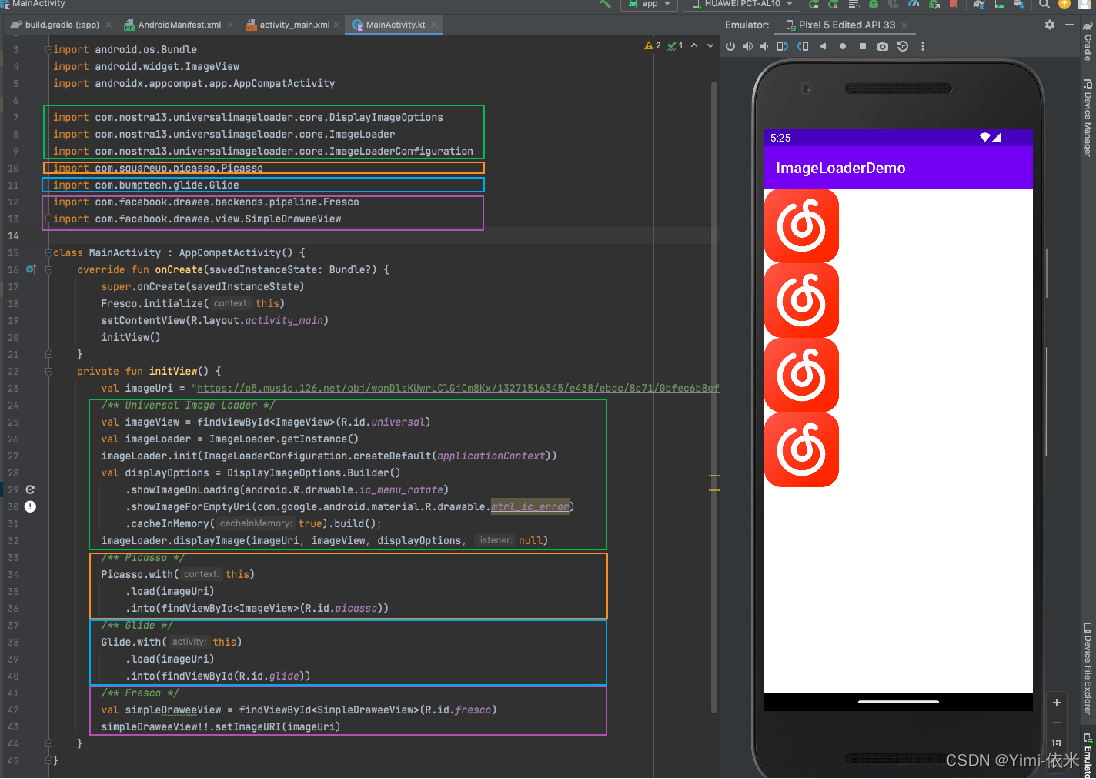
Task: Click the override gutter icon on line 16
Action: [x=30, y=269]
